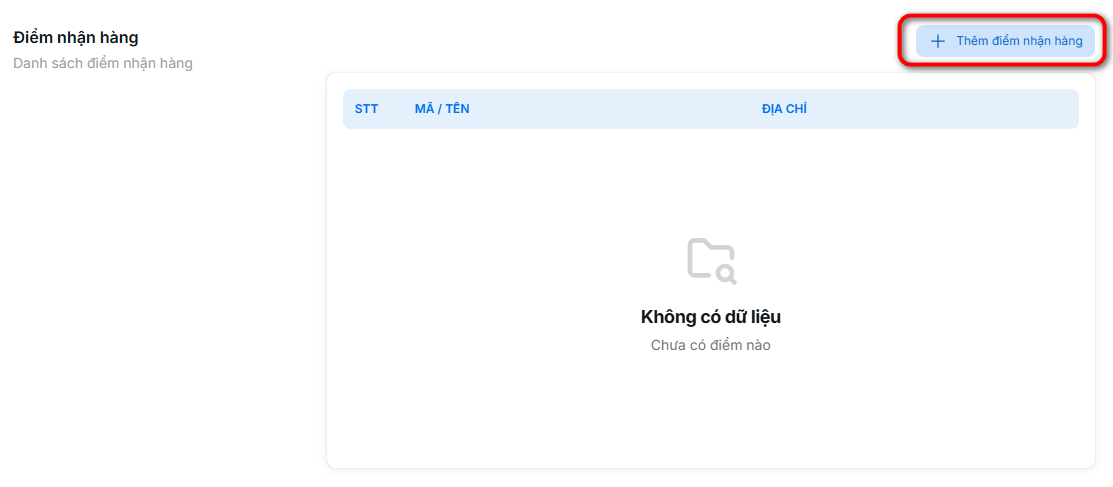Click the Danh sách điểm nhận hàng subtitle
1113x487 pixels.
(x=103, y=63)
